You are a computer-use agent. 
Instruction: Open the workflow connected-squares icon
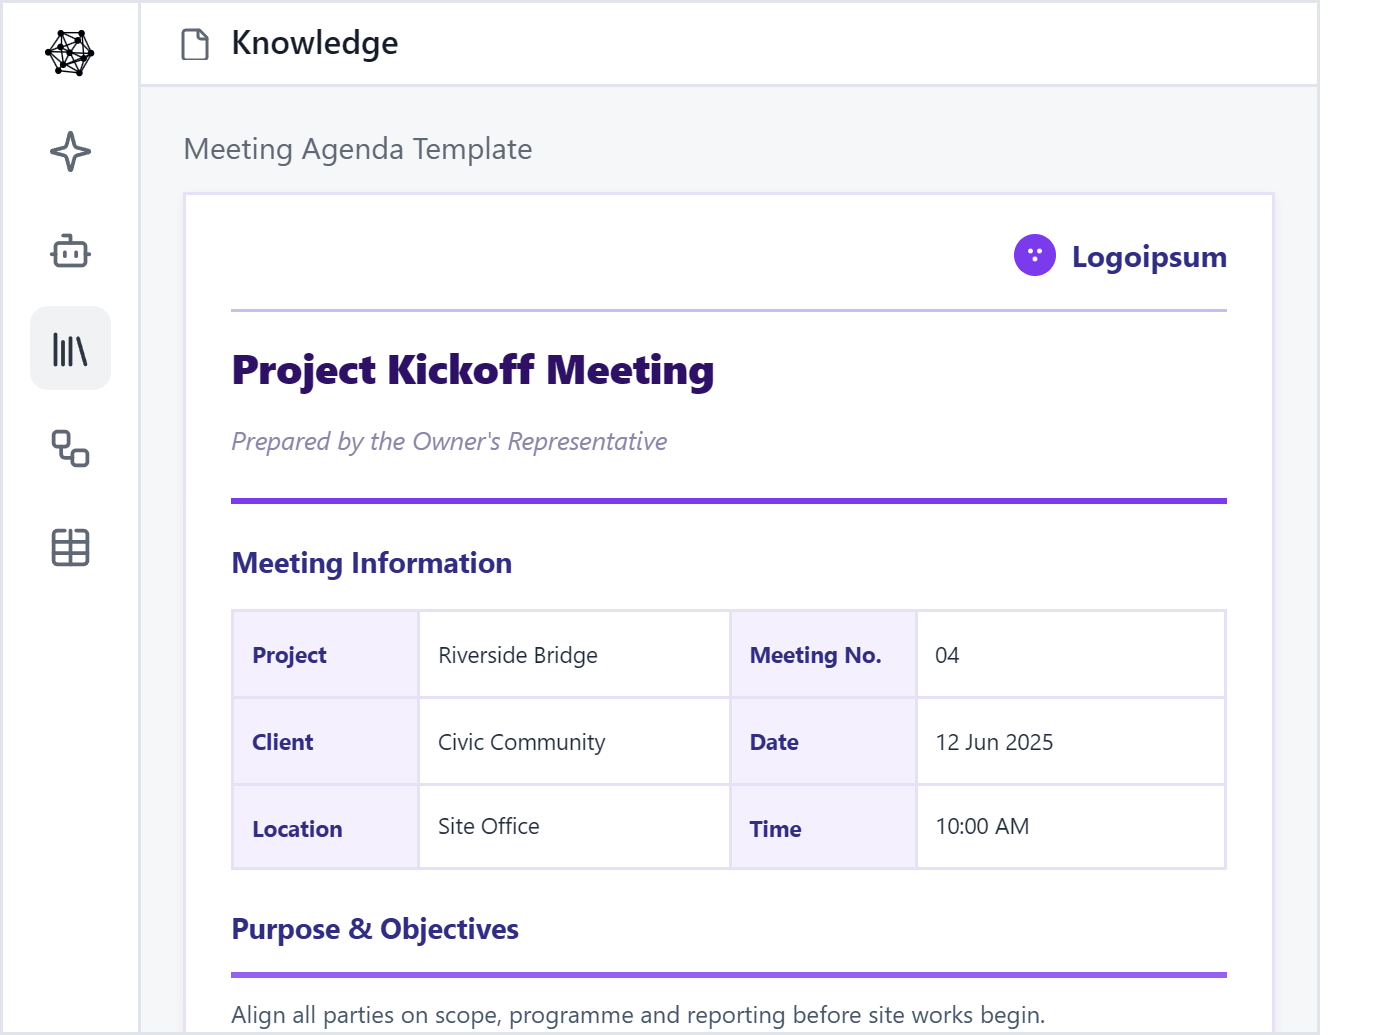pyautogui.click(x=70, y=448)
